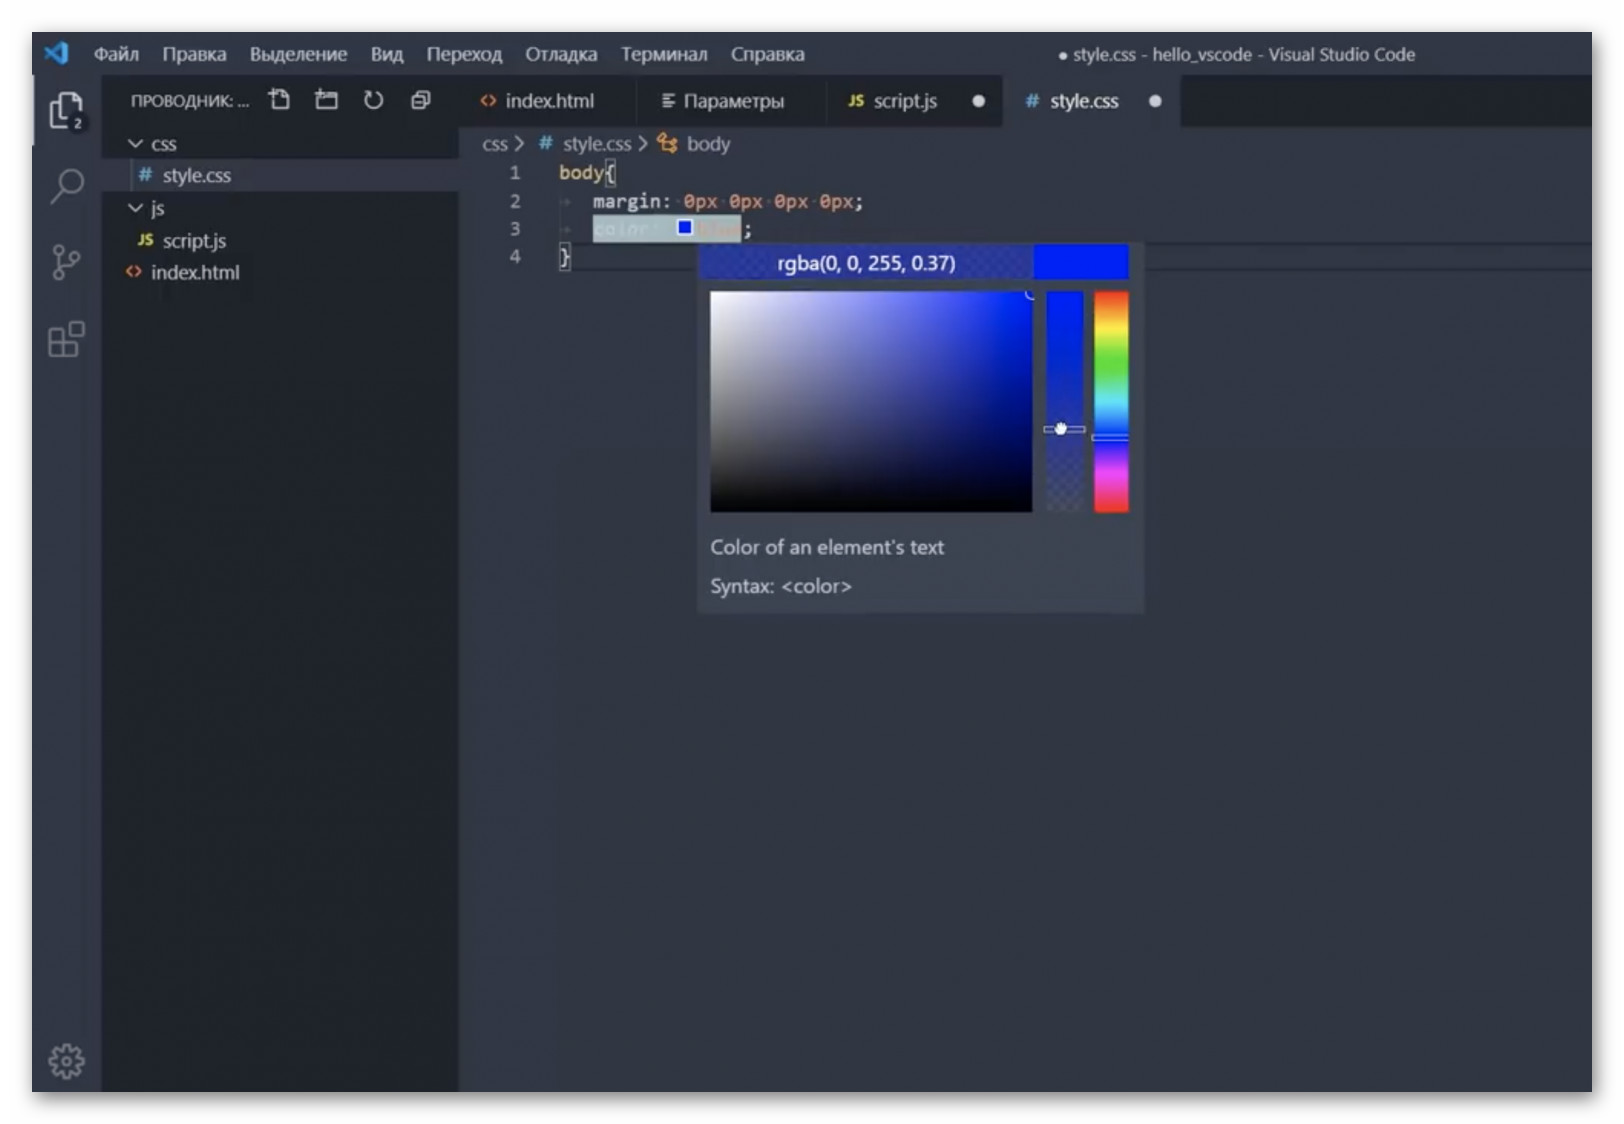This screenshot has width=1624, height=1124.
Task: Click the body breadcrumb segment
Action: 708,144
